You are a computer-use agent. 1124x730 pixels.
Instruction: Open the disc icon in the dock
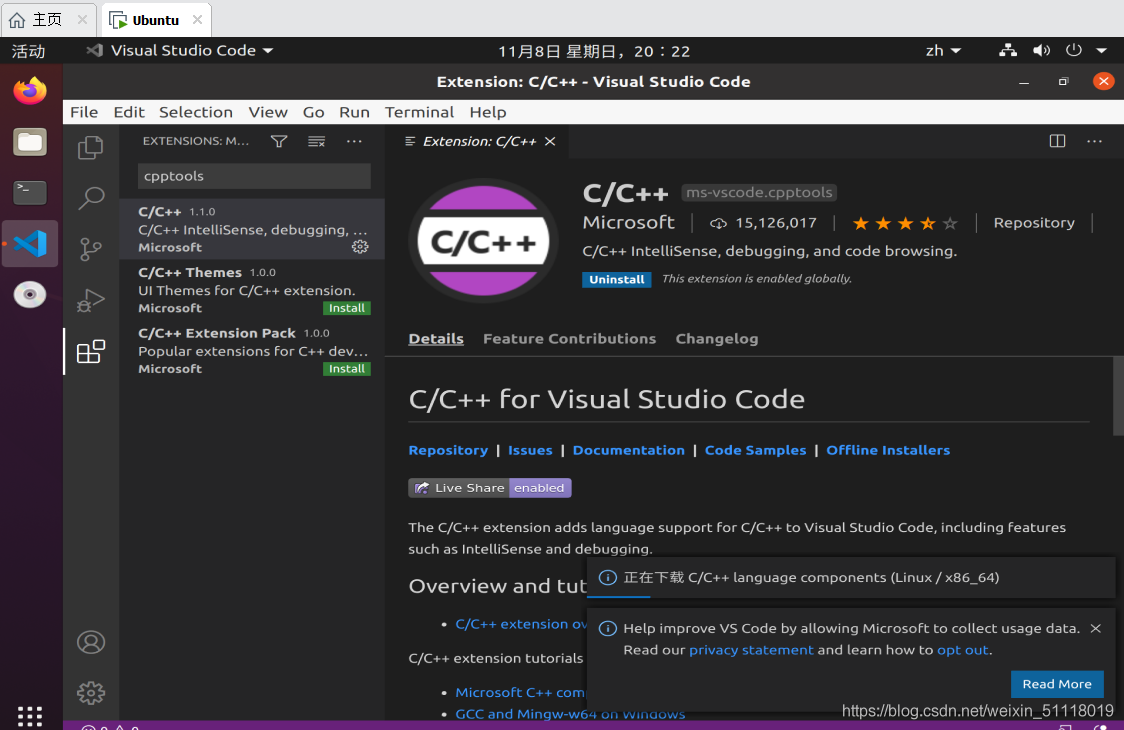point(29,295)
